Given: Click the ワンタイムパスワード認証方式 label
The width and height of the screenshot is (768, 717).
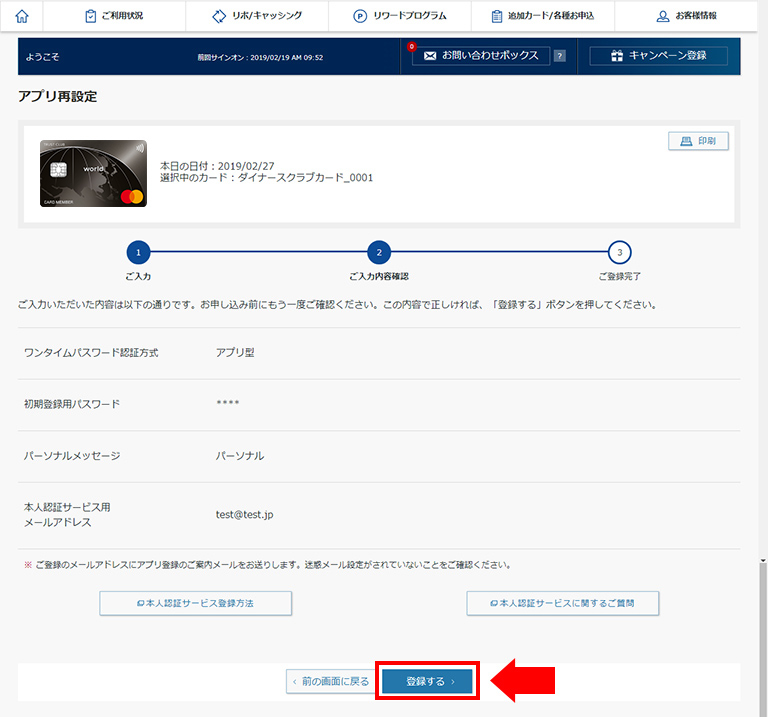Looking at the screenshot, I should 91,353.
